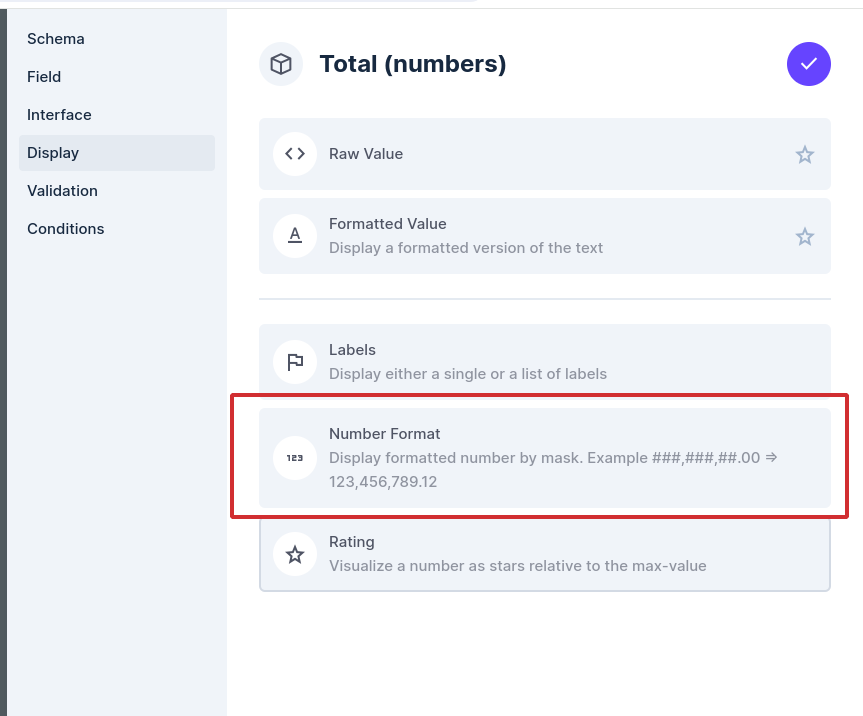Viewport: 863px width, 716px height.
Task: Open the Conditions tab
Action: pyautogui.click(x=117, y=229)
